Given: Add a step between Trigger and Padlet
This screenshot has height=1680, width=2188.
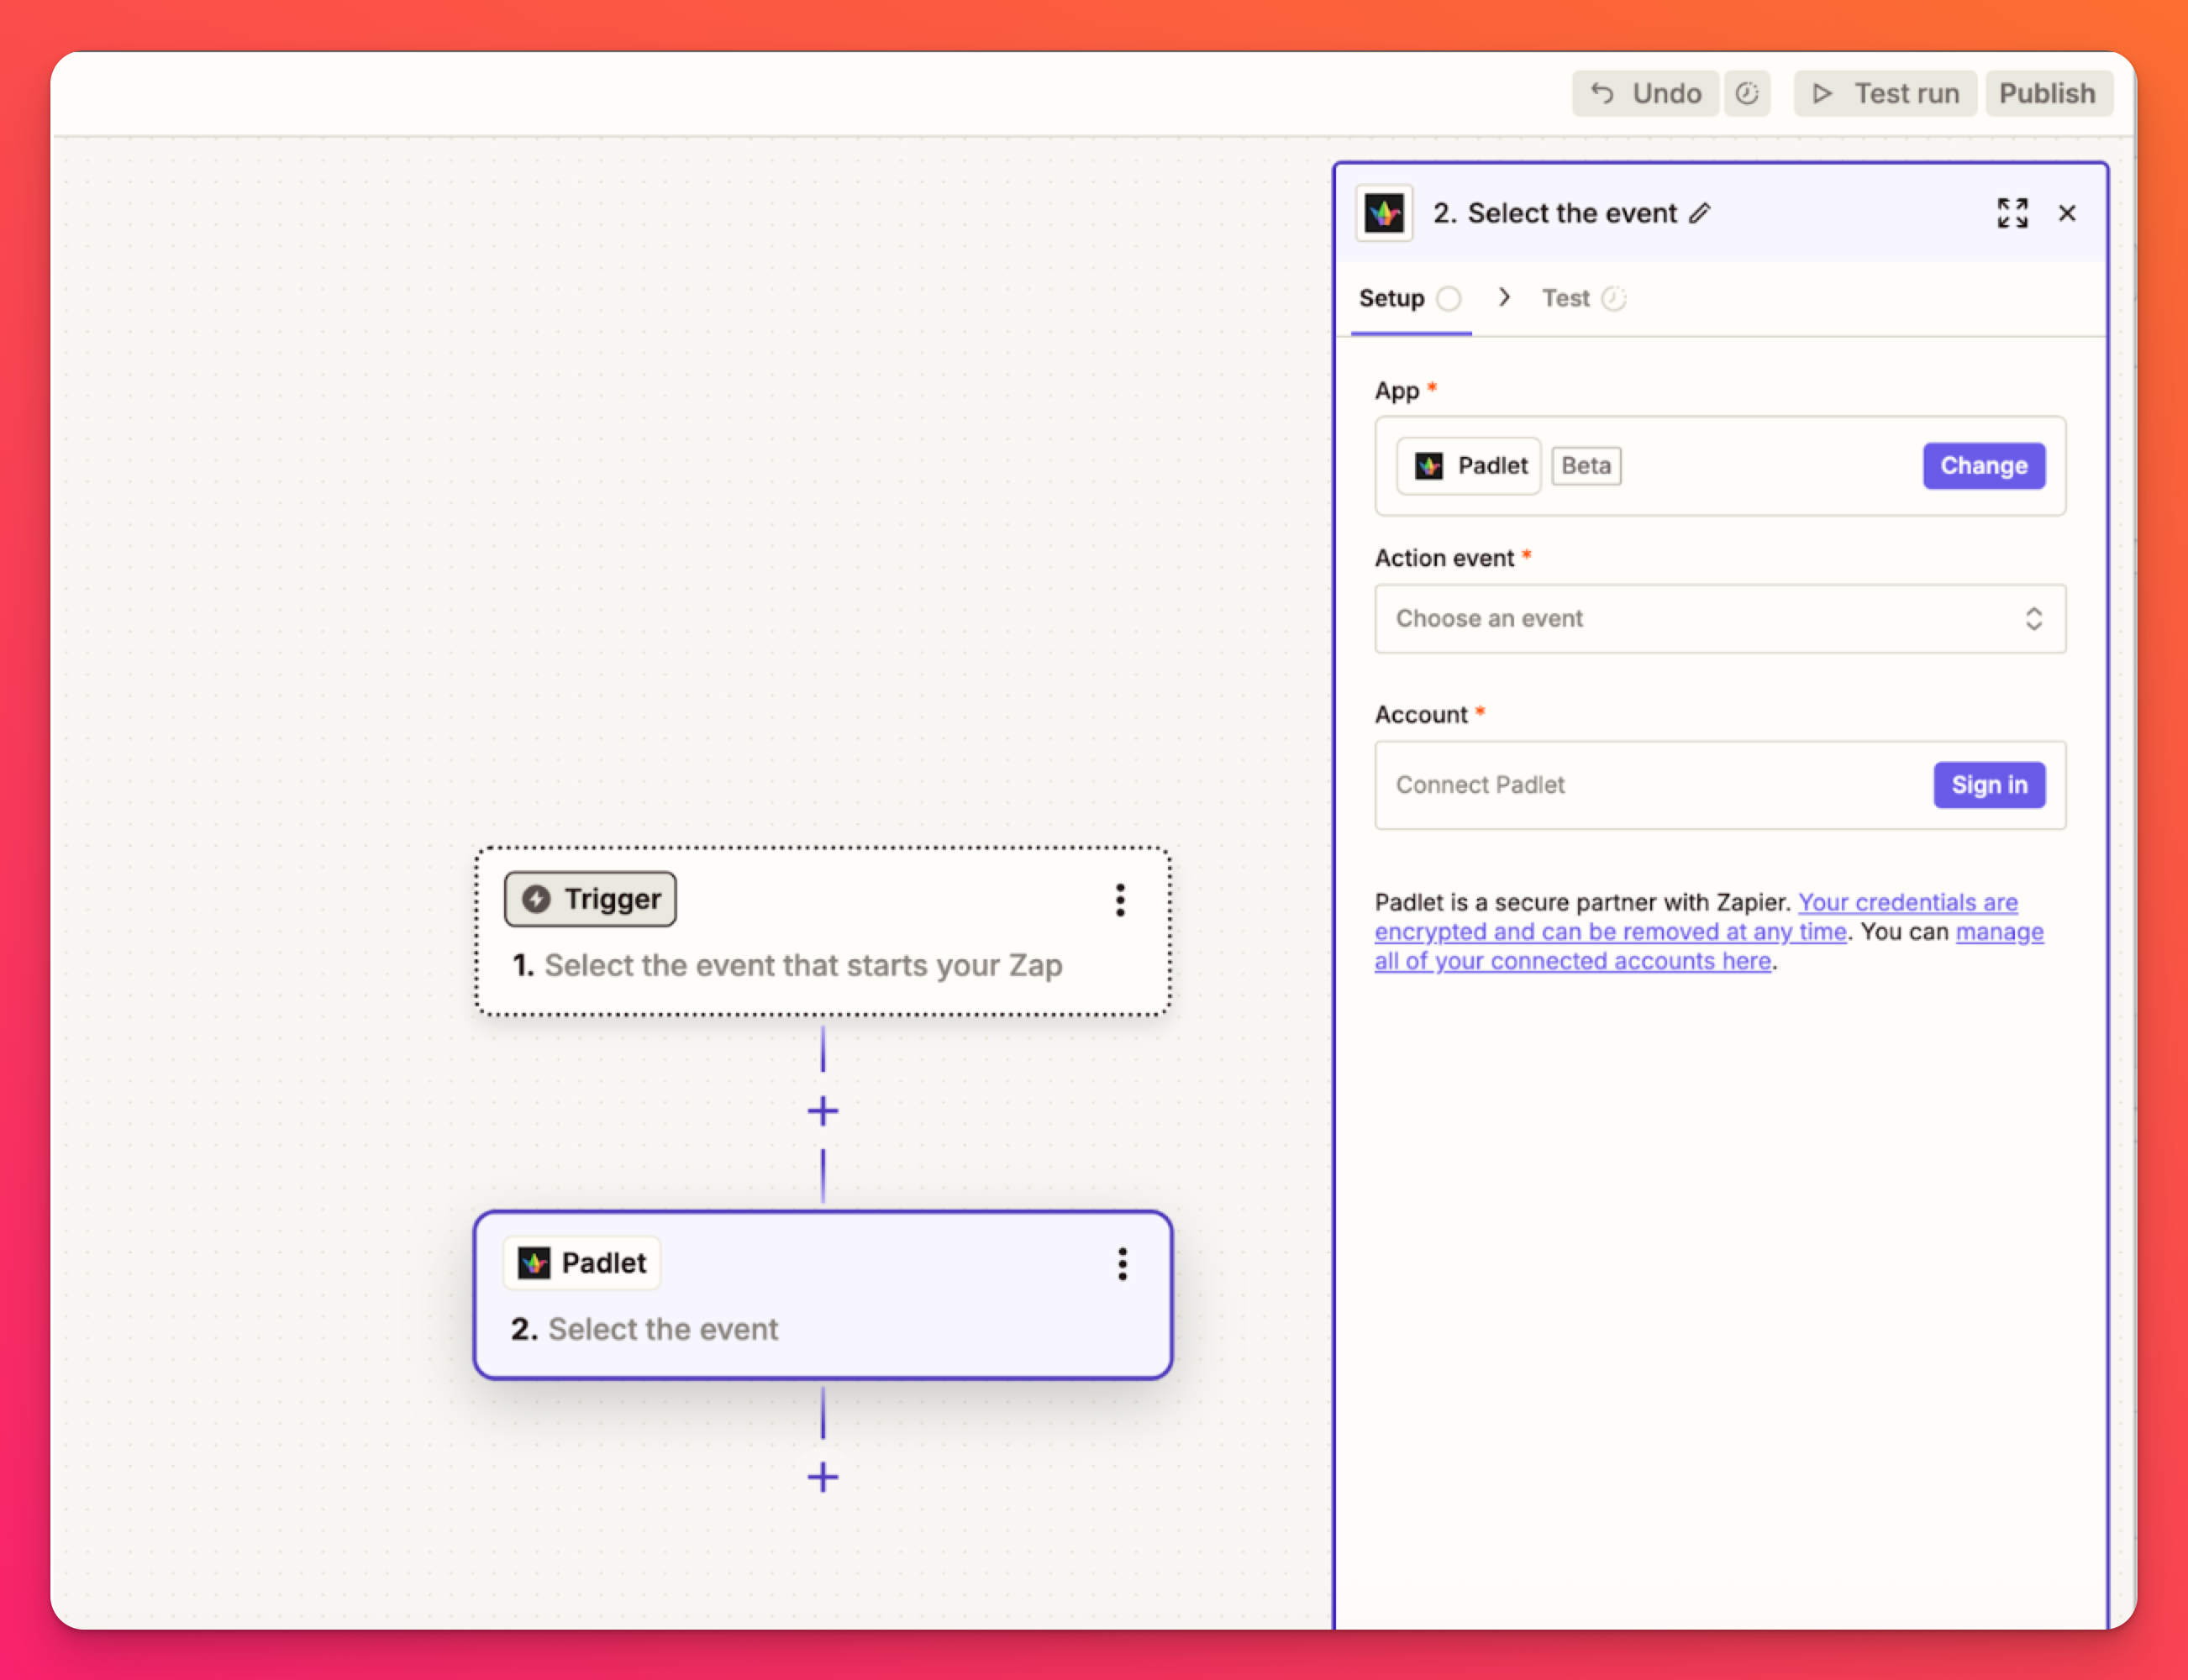Looking at the screenshot, I should 823,1111.
